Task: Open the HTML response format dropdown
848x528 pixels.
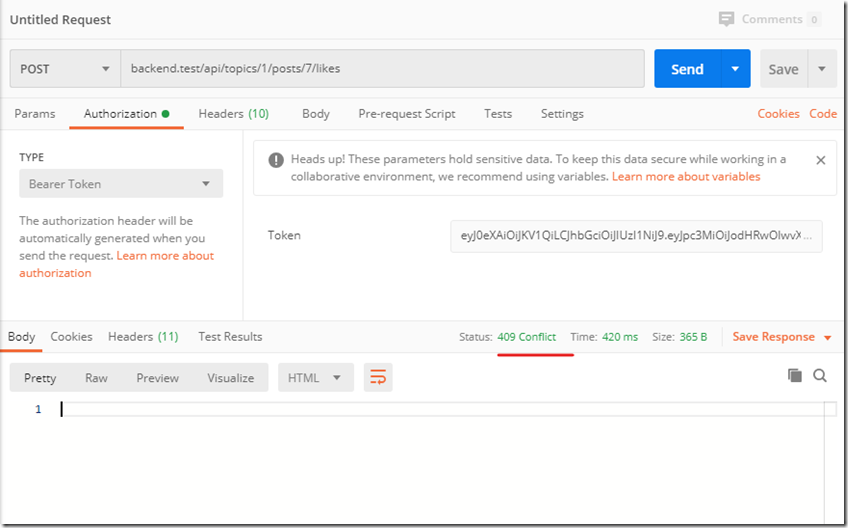Action: point(316,377)
